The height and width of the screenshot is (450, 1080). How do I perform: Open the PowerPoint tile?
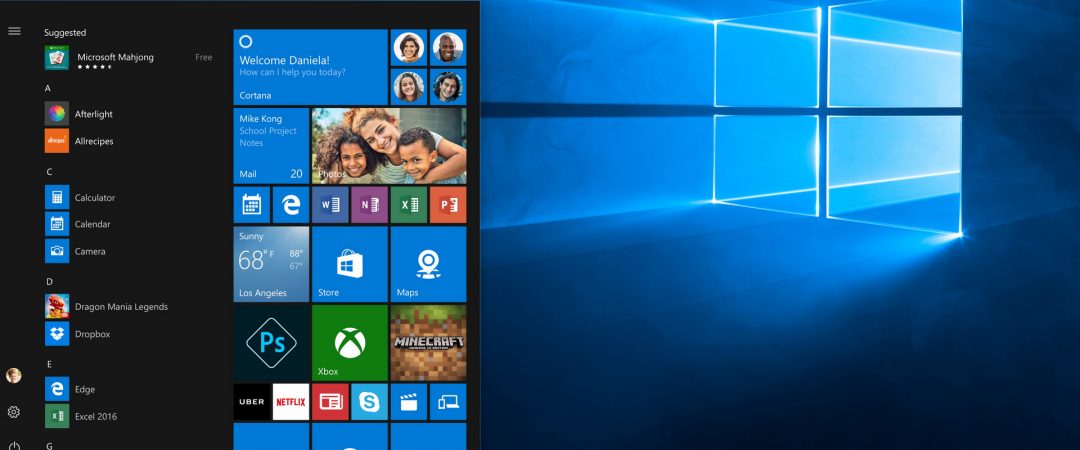pos(448,205)
